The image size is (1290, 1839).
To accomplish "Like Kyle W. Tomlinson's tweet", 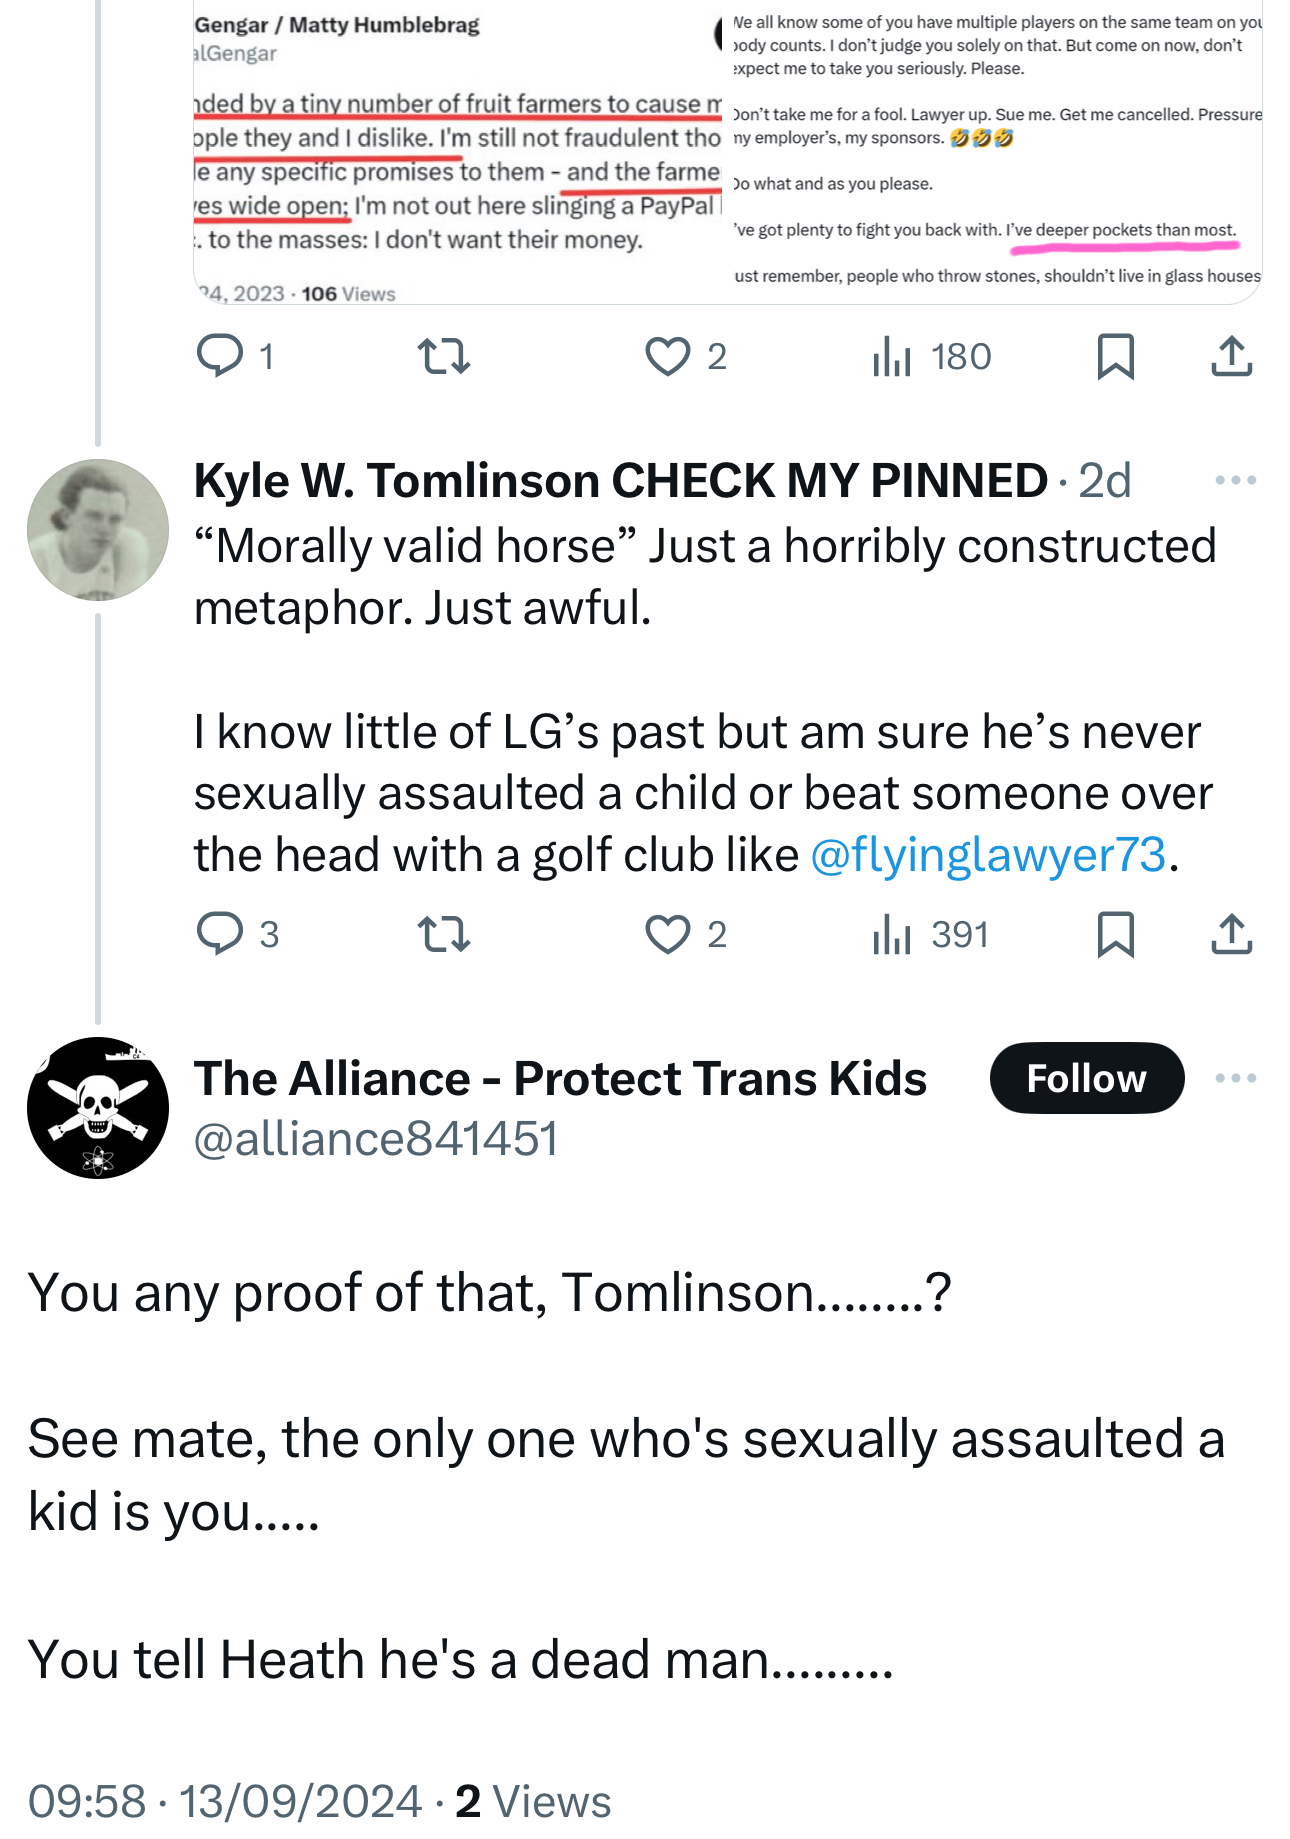I will (x=667, y=934).
